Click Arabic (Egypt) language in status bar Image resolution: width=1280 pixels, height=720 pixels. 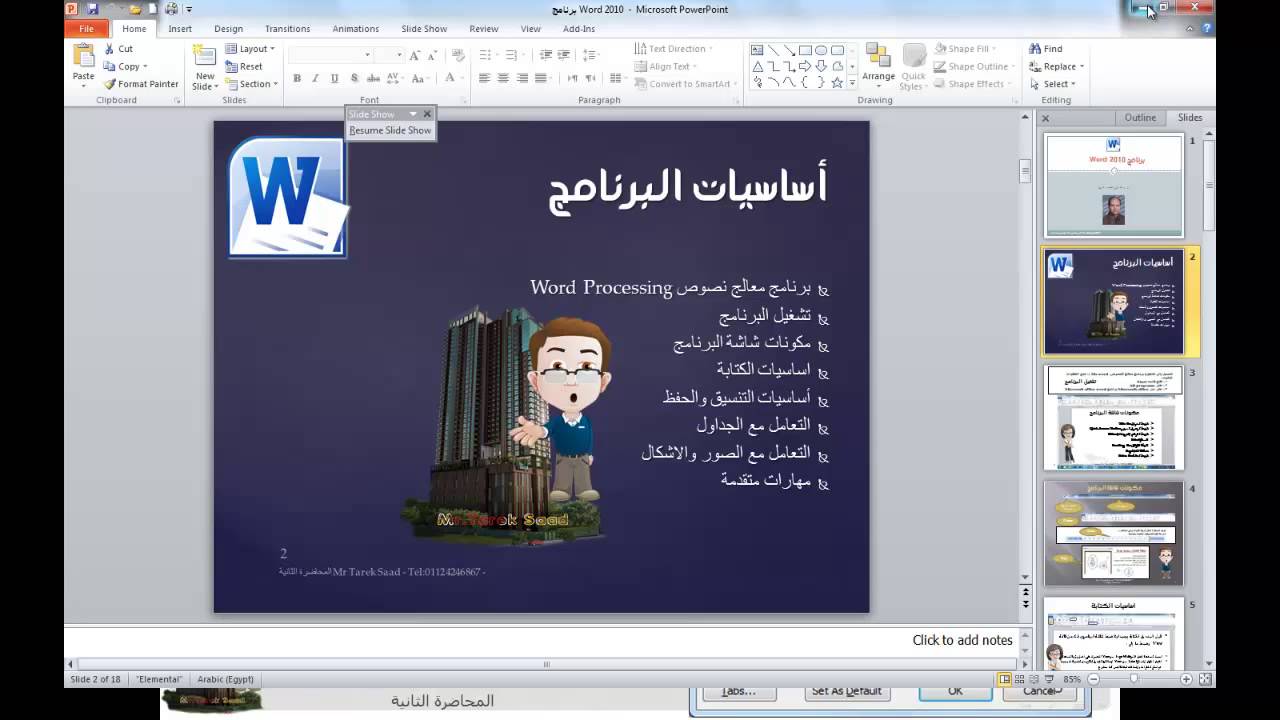(x=225, y=679)
